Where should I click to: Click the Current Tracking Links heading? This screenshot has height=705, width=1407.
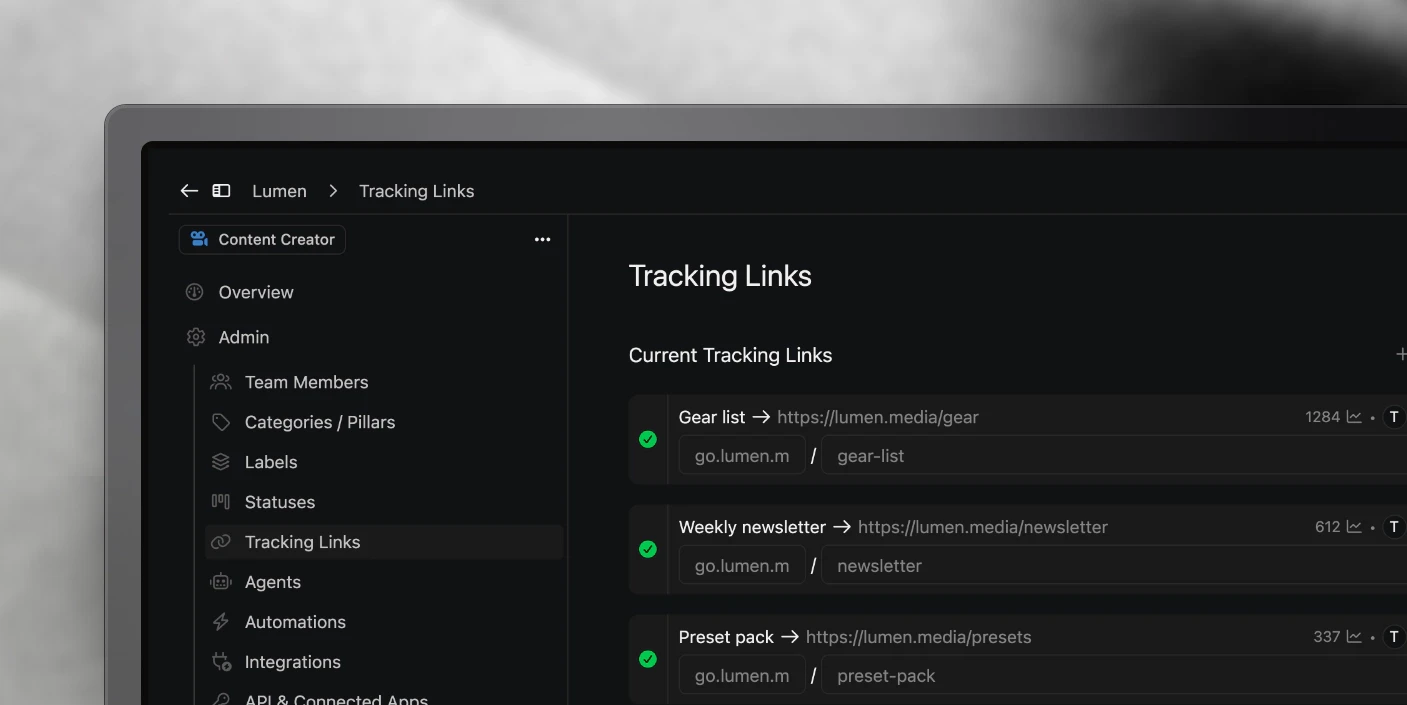(730, 355)
